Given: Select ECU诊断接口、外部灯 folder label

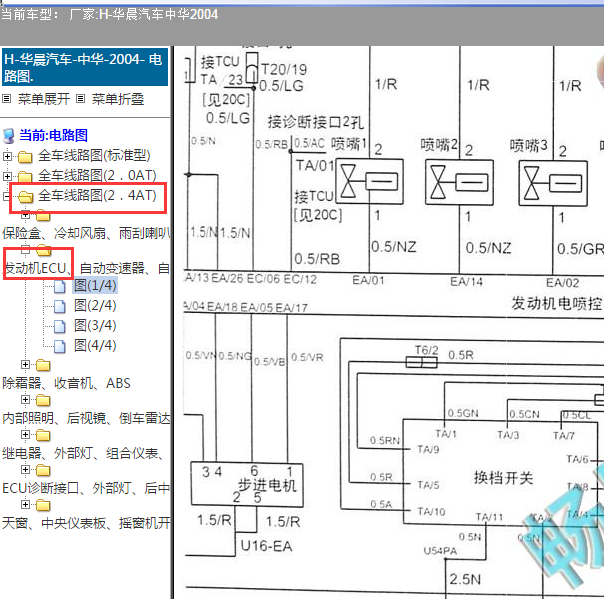Looking at the screenshot, I should pos(86,488).
